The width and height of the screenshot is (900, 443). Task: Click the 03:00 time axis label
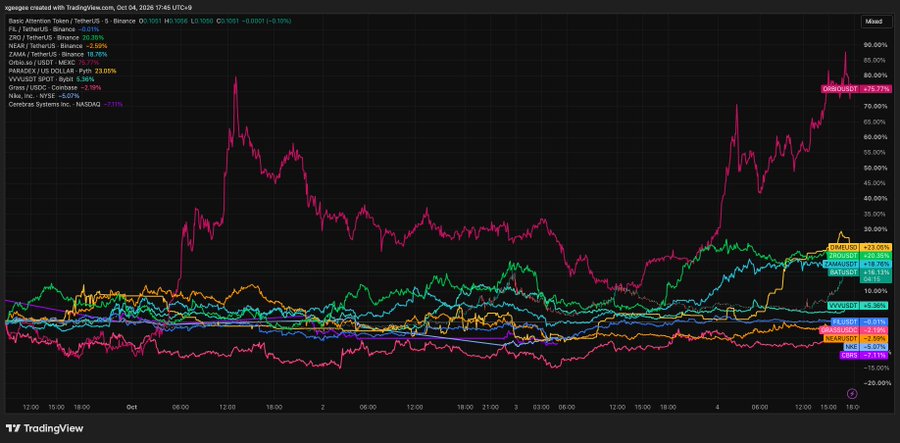coord(541,406)
